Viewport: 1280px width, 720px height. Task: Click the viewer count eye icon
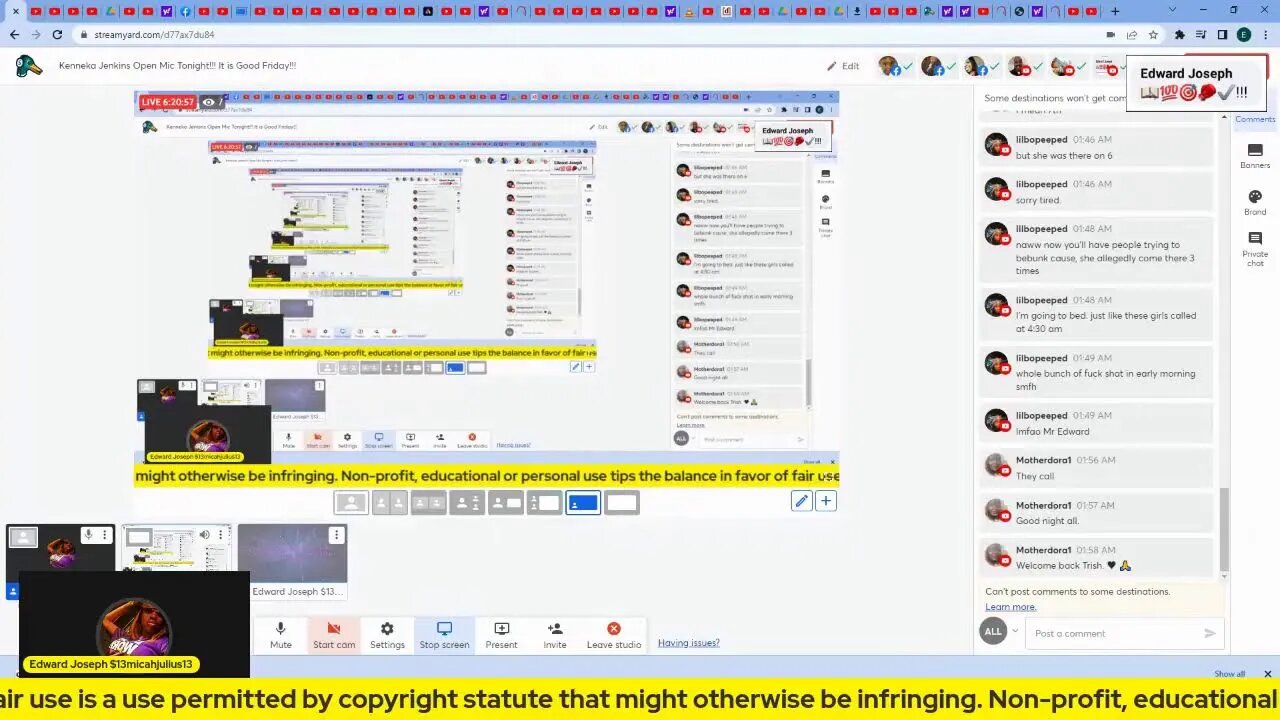[x=208, y=102]
